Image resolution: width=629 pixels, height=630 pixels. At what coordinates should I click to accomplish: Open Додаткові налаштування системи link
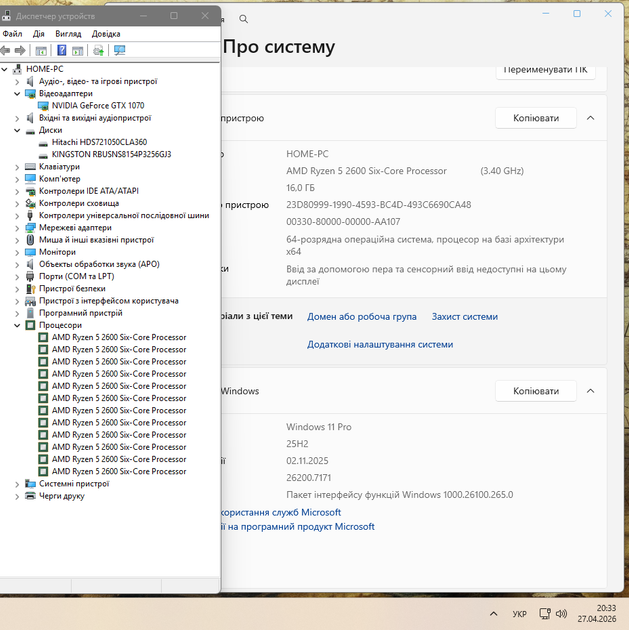(x=380, y=344)
